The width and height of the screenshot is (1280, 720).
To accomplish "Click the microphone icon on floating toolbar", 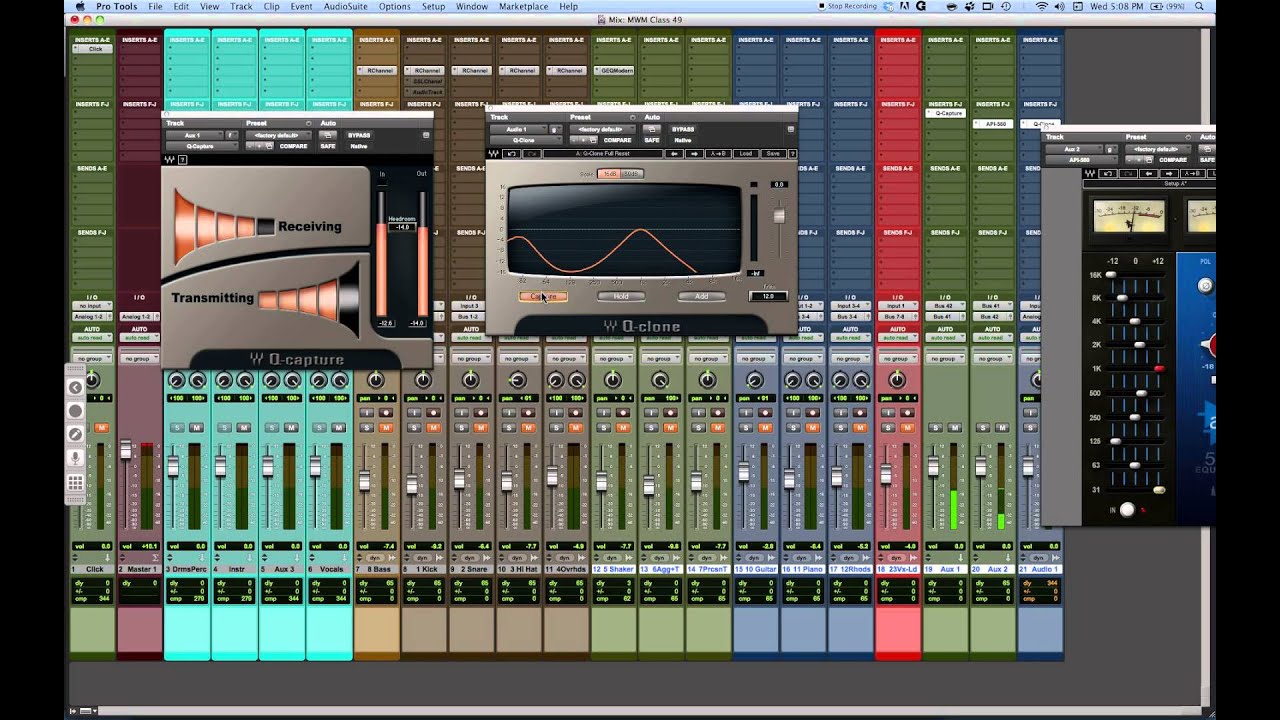I will pyautogui.click(x=75, y=459).
